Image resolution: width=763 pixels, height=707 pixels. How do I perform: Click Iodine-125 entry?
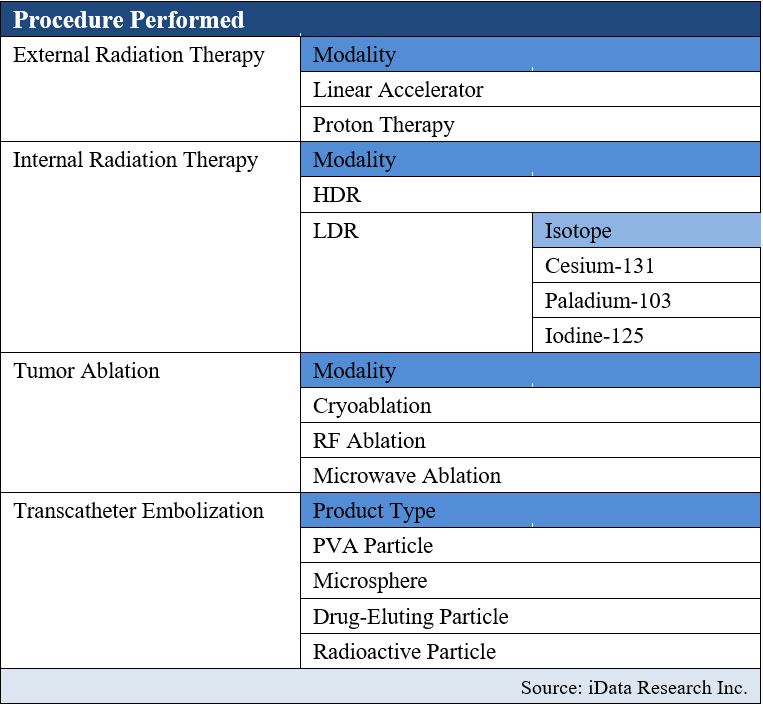click(x=647, y=335)
